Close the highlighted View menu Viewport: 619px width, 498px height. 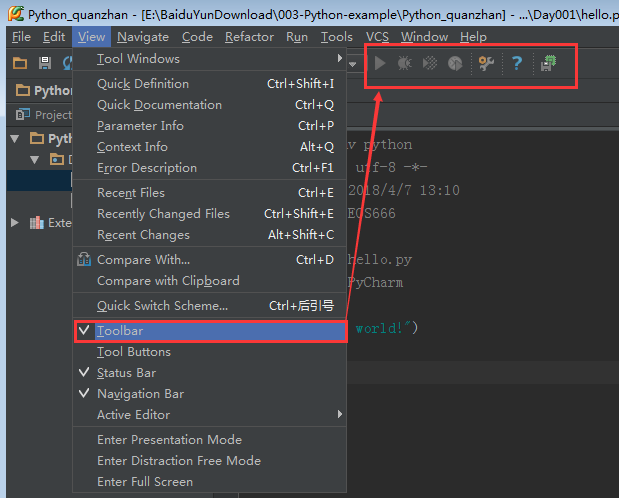[91, 37]
